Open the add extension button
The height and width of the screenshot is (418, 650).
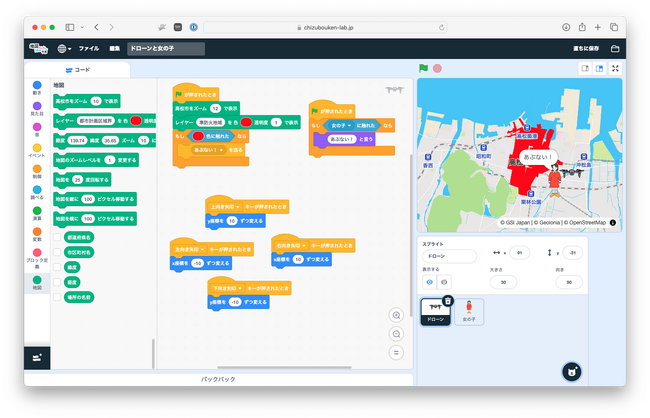pos(37,357)
